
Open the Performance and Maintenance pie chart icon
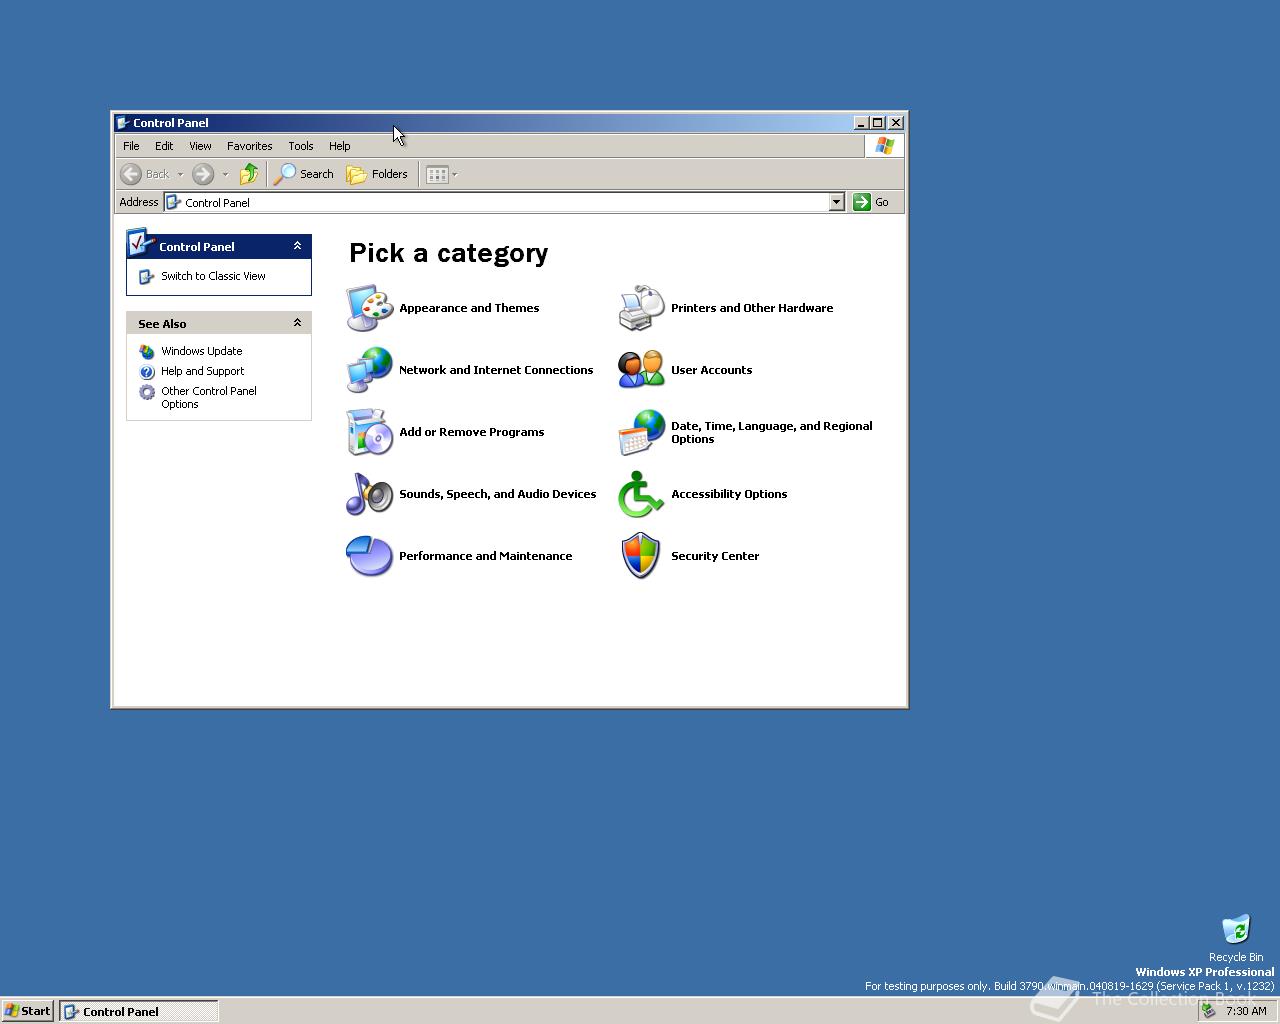point(370,556)
